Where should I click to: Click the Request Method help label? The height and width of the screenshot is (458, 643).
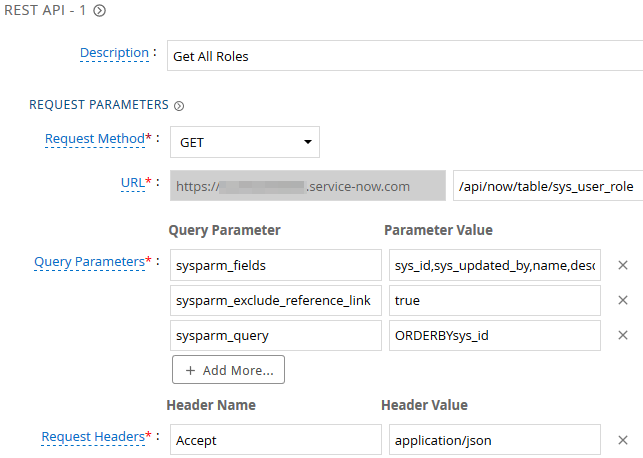tap(95, 139)
